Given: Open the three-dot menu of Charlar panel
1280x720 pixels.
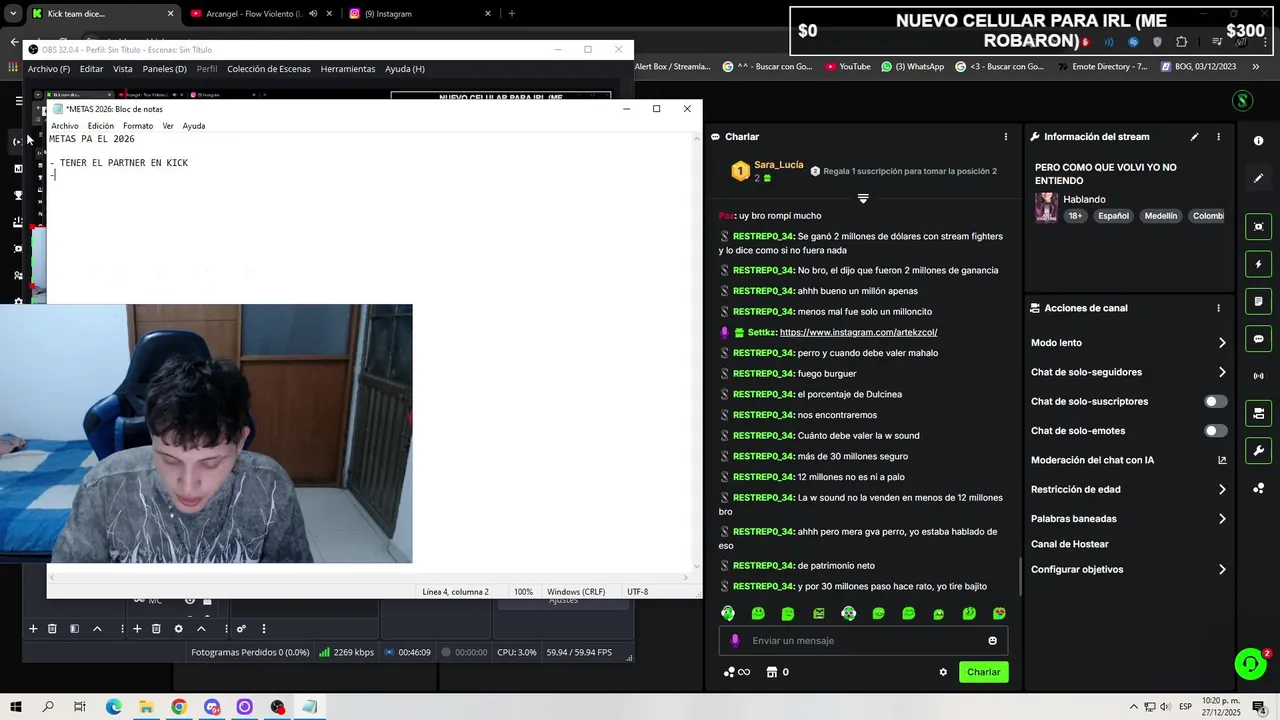Looking at the screenshot, I should point(1006,137).
